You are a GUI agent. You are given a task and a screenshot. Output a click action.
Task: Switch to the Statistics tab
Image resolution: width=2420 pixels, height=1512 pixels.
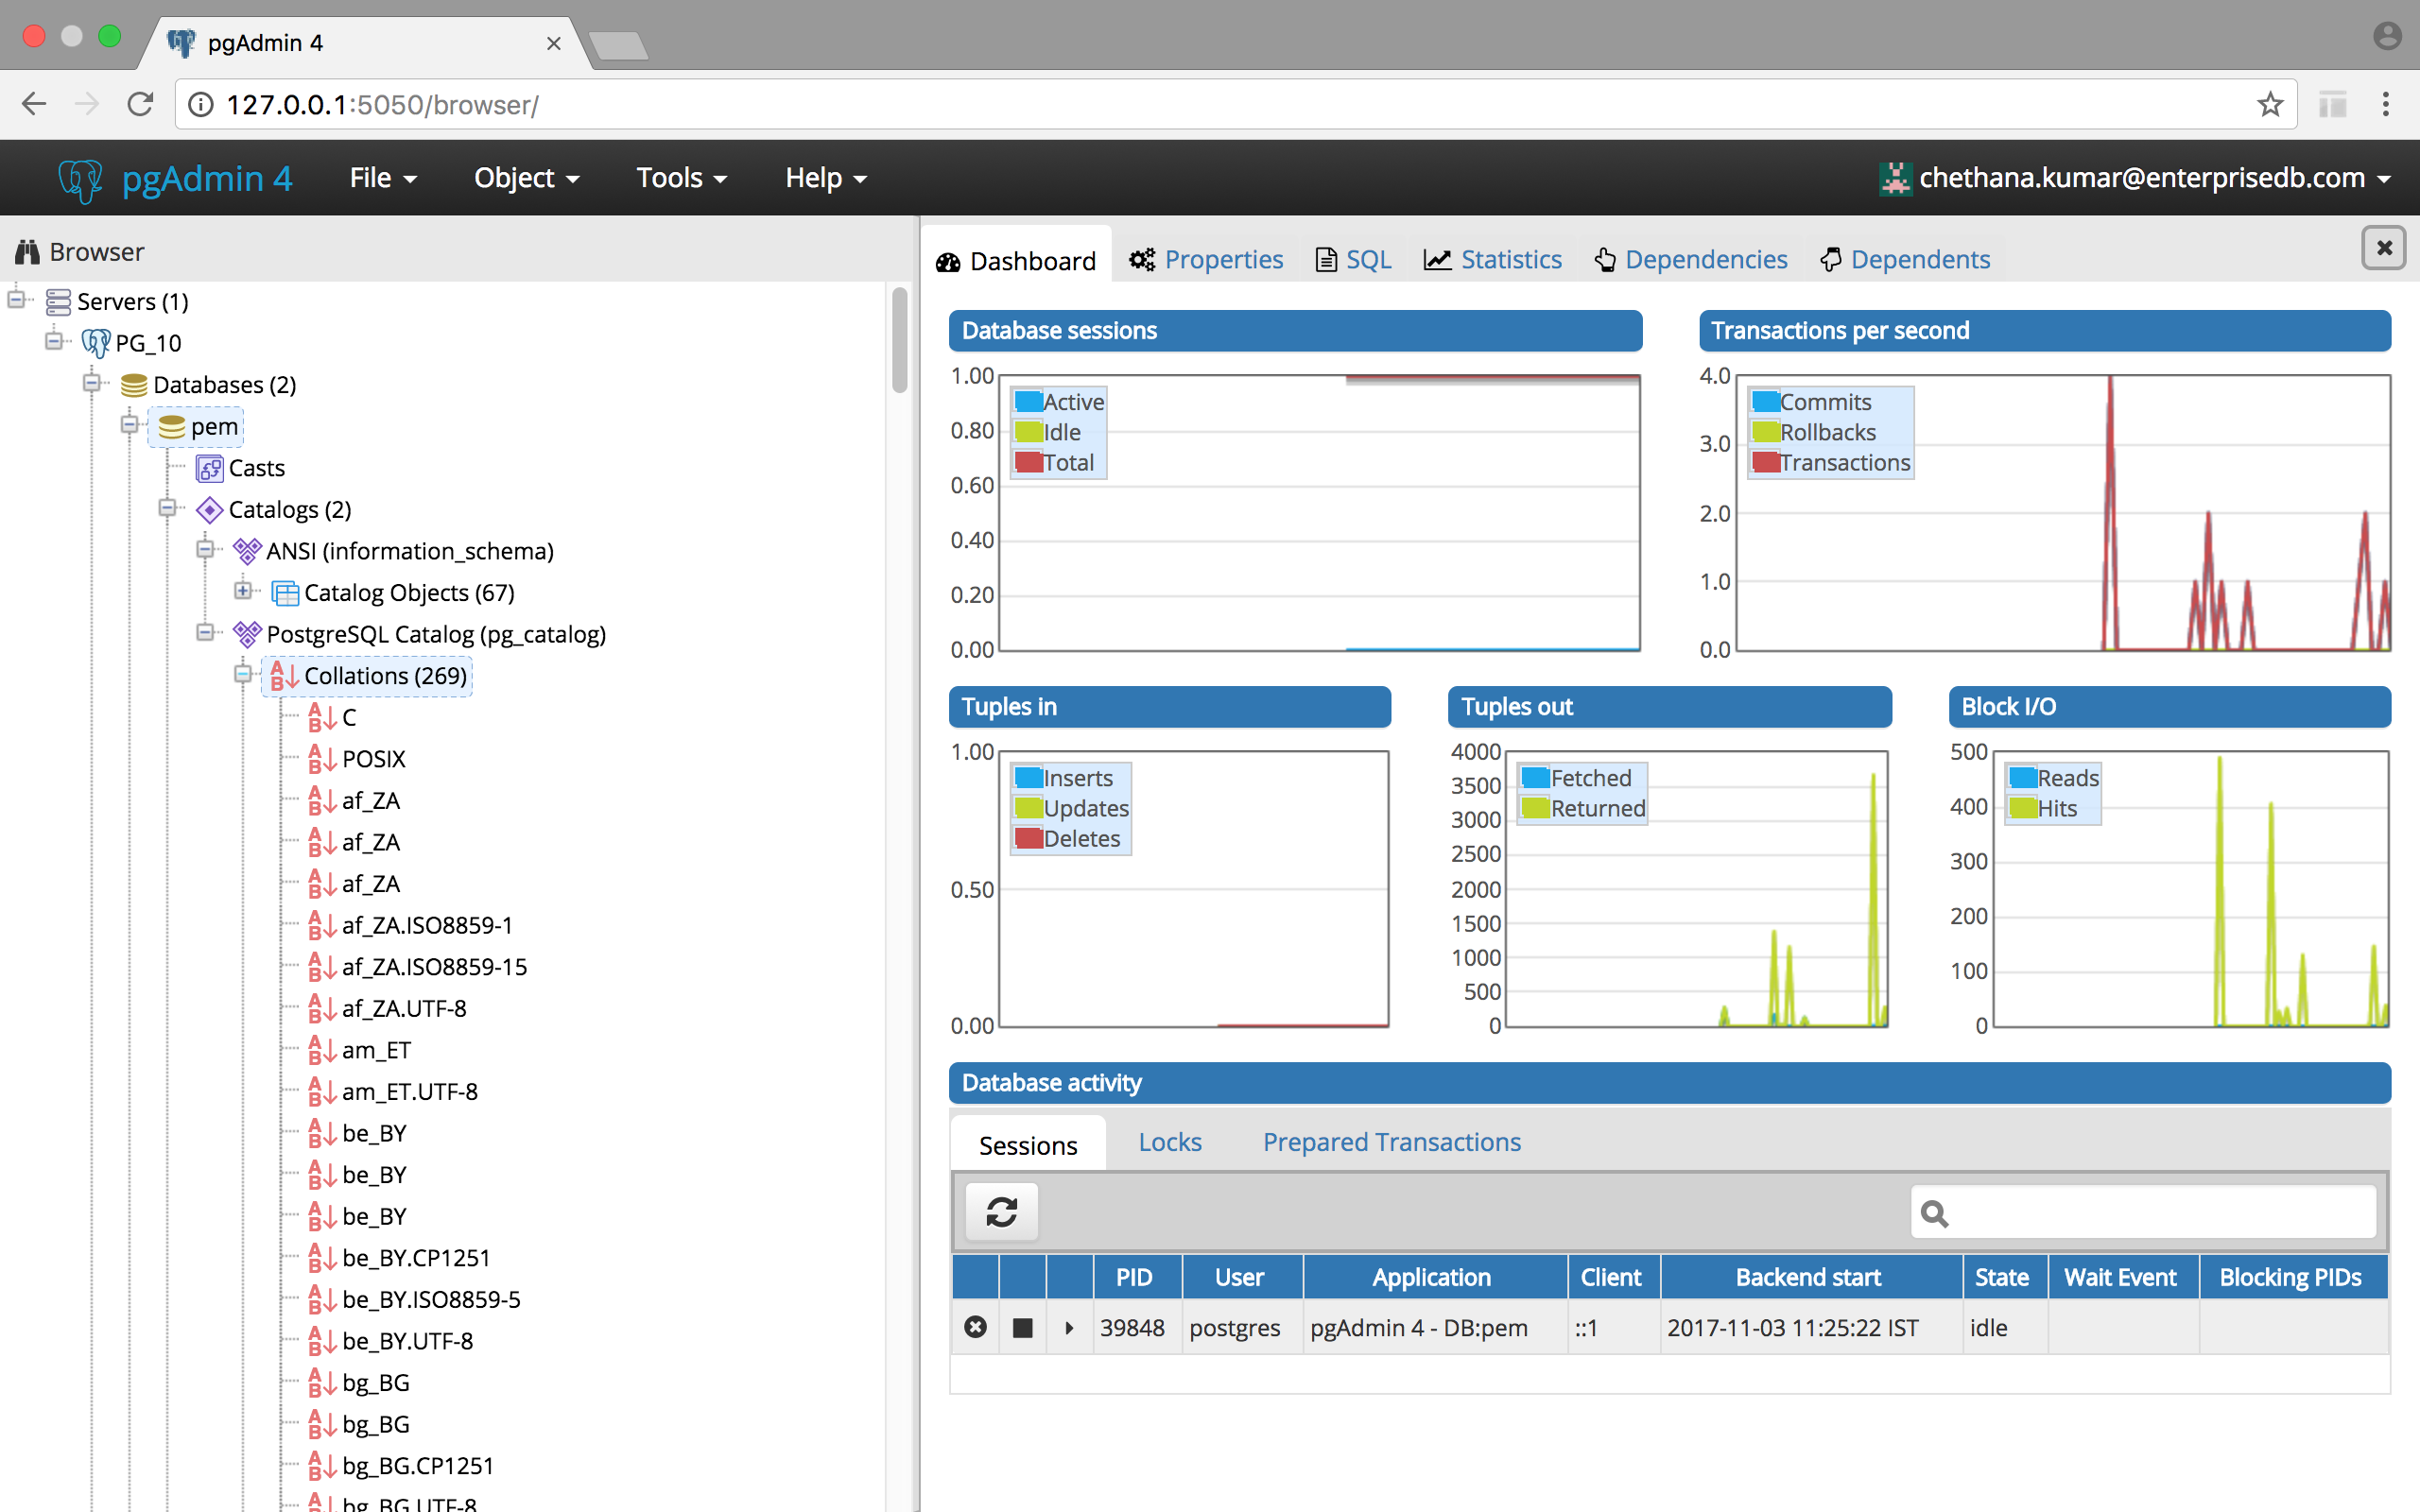pyautogui.click(x=1493, y=260)
